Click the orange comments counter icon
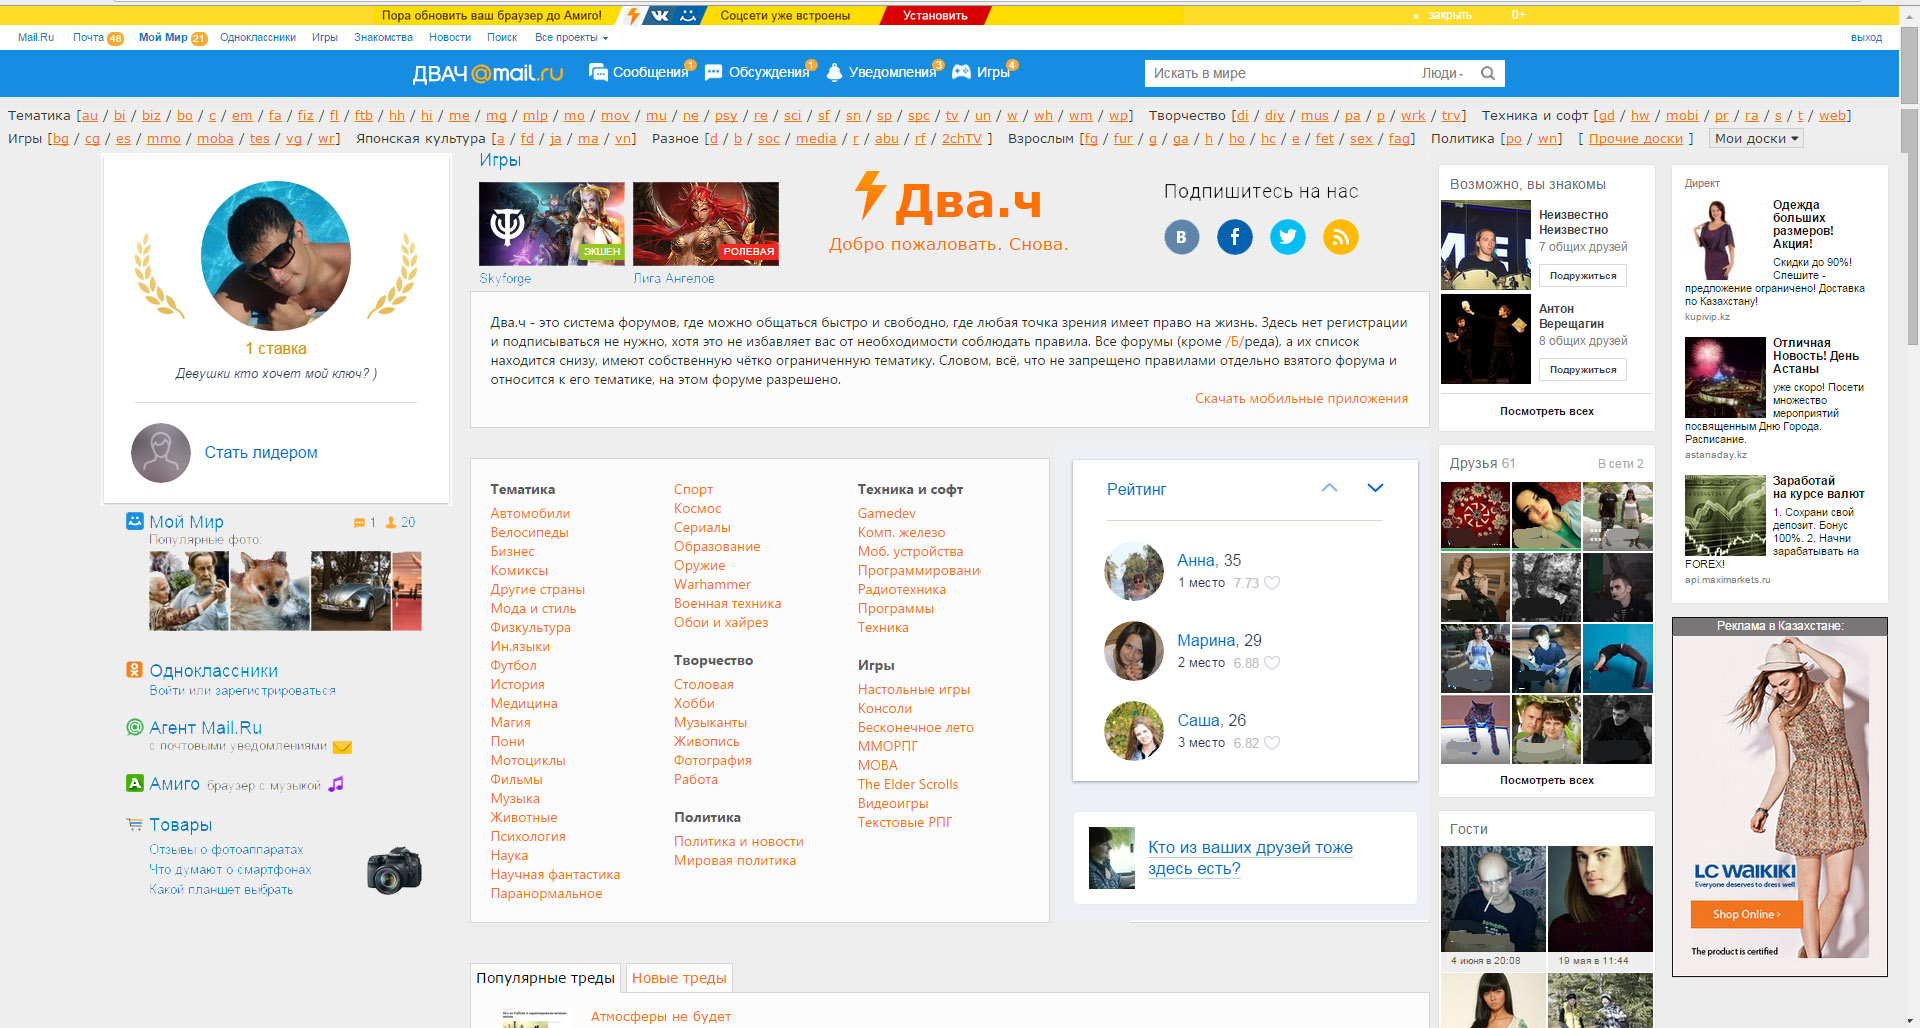1920x1028 pixels. click(359, 523)
